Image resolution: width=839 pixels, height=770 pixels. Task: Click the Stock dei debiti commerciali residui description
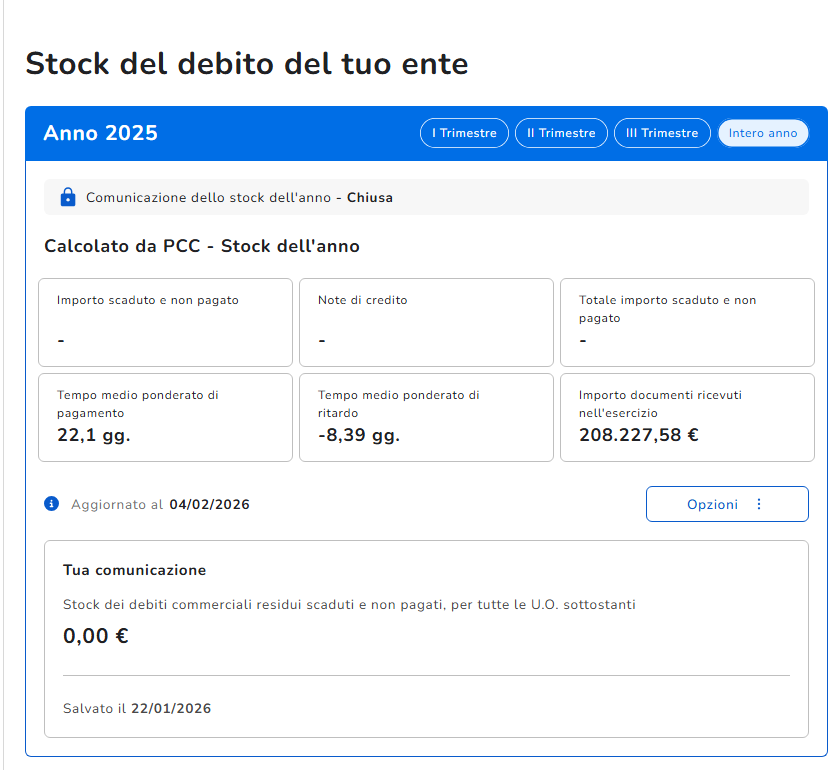click(x=349, y=605)
